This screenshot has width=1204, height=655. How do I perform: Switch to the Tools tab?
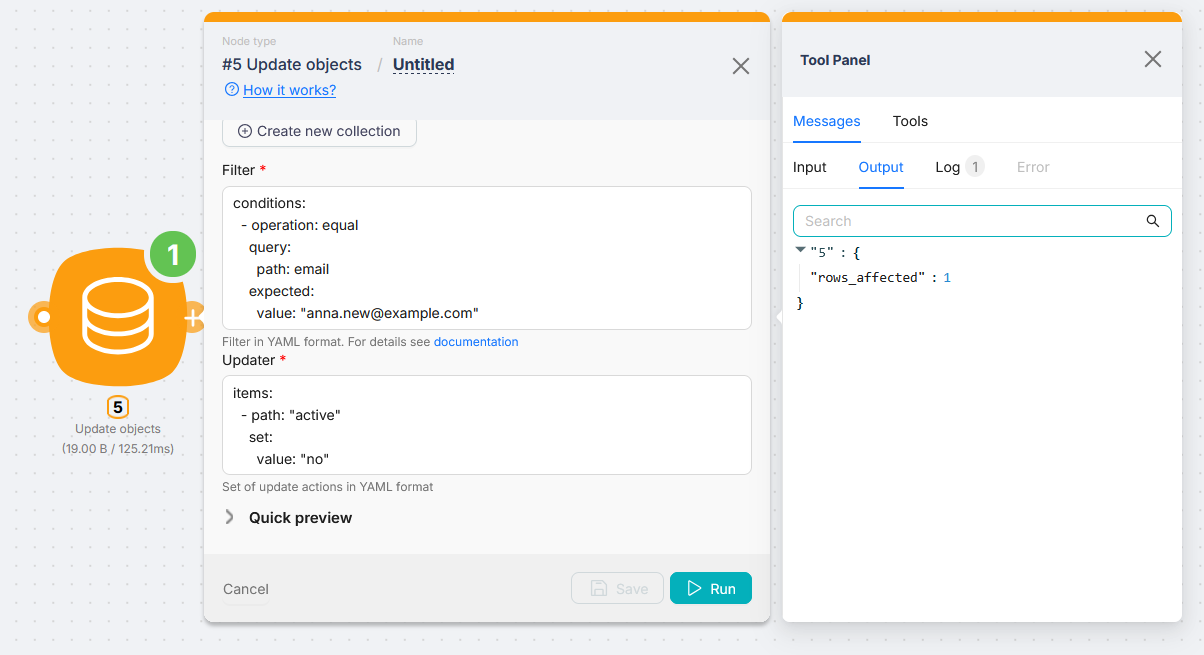[910, 121]
